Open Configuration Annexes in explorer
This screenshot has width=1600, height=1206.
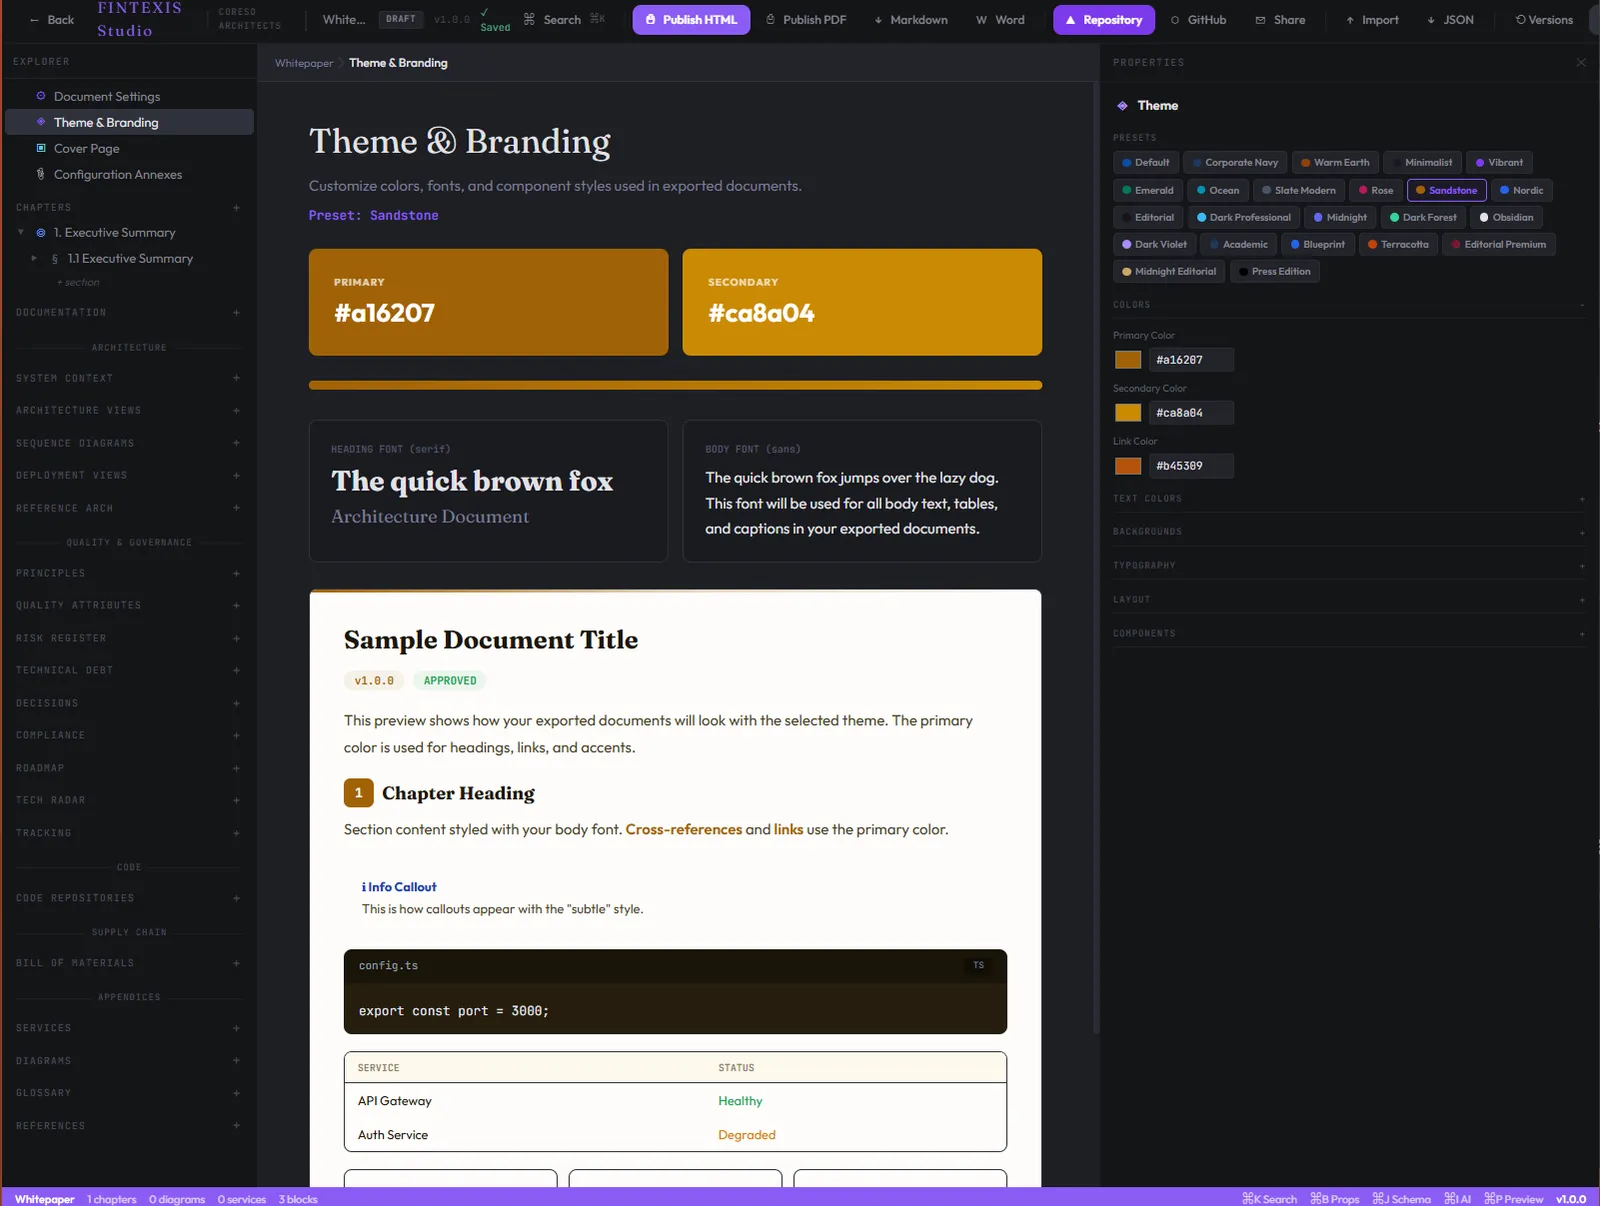pyautogui.click(x=129, y=174)
